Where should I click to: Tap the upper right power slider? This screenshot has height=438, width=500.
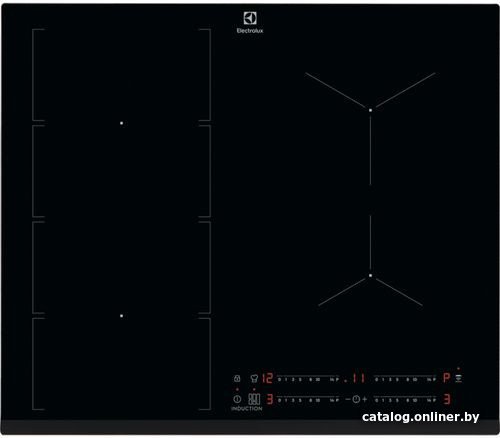tap(406, 378)
